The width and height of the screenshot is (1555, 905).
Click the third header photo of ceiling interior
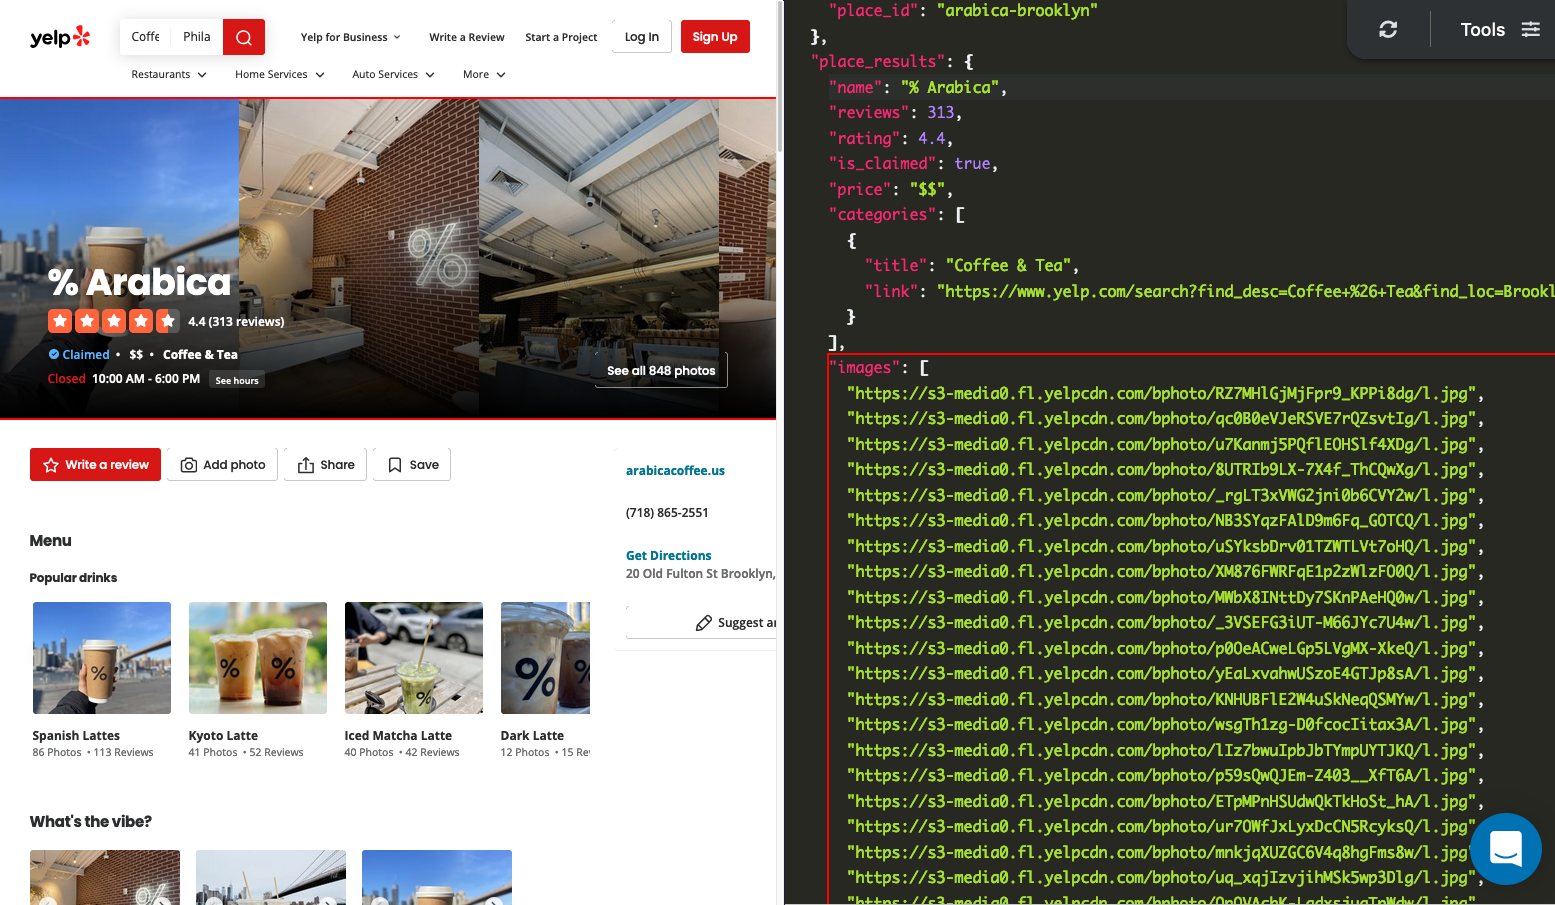click(x=599, y=257)
